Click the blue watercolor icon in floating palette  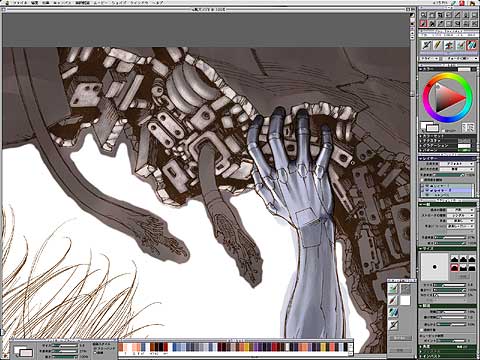393,312
